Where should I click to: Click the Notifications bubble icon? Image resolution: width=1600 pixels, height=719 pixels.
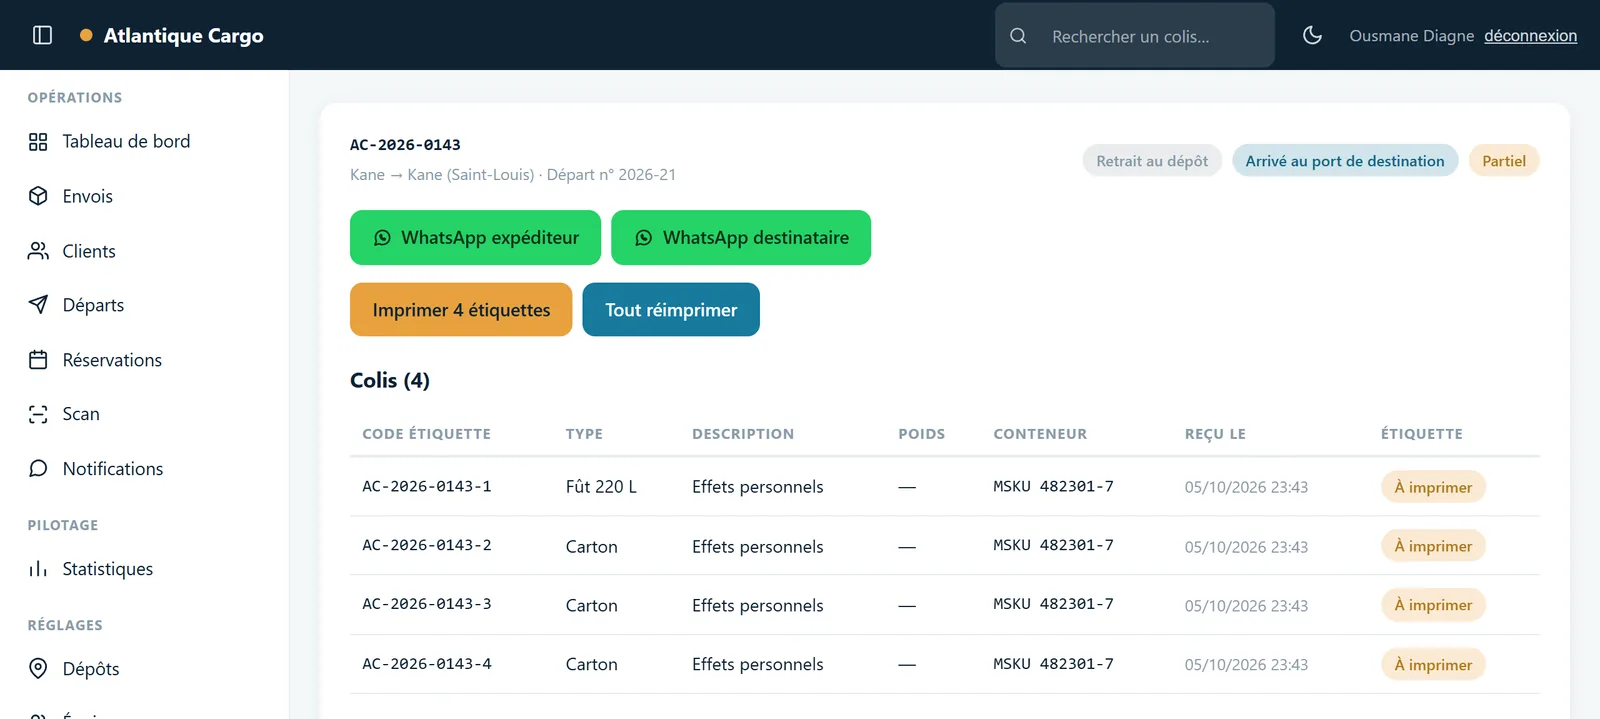coord(38,469)
